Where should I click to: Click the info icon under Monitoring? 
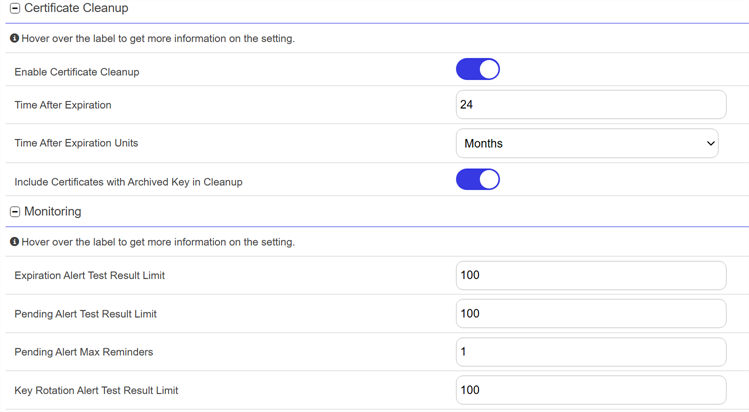[14, 242]
